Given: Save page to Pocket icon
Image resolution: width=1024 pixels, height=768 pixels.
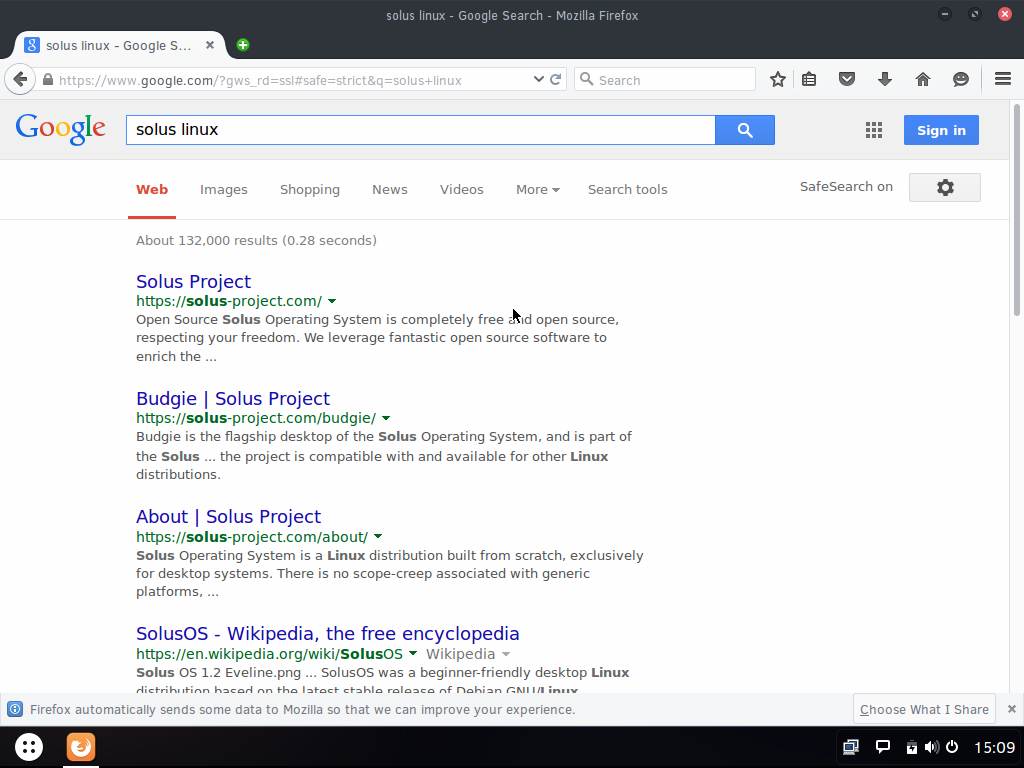Looking at the screenshot, I should tap(847, 80).
